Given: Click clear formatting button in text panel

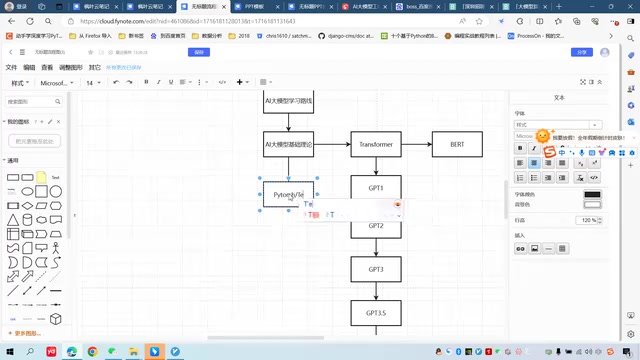Looking at the screenshot, I should pyautogui.click(x=580, y=178).
